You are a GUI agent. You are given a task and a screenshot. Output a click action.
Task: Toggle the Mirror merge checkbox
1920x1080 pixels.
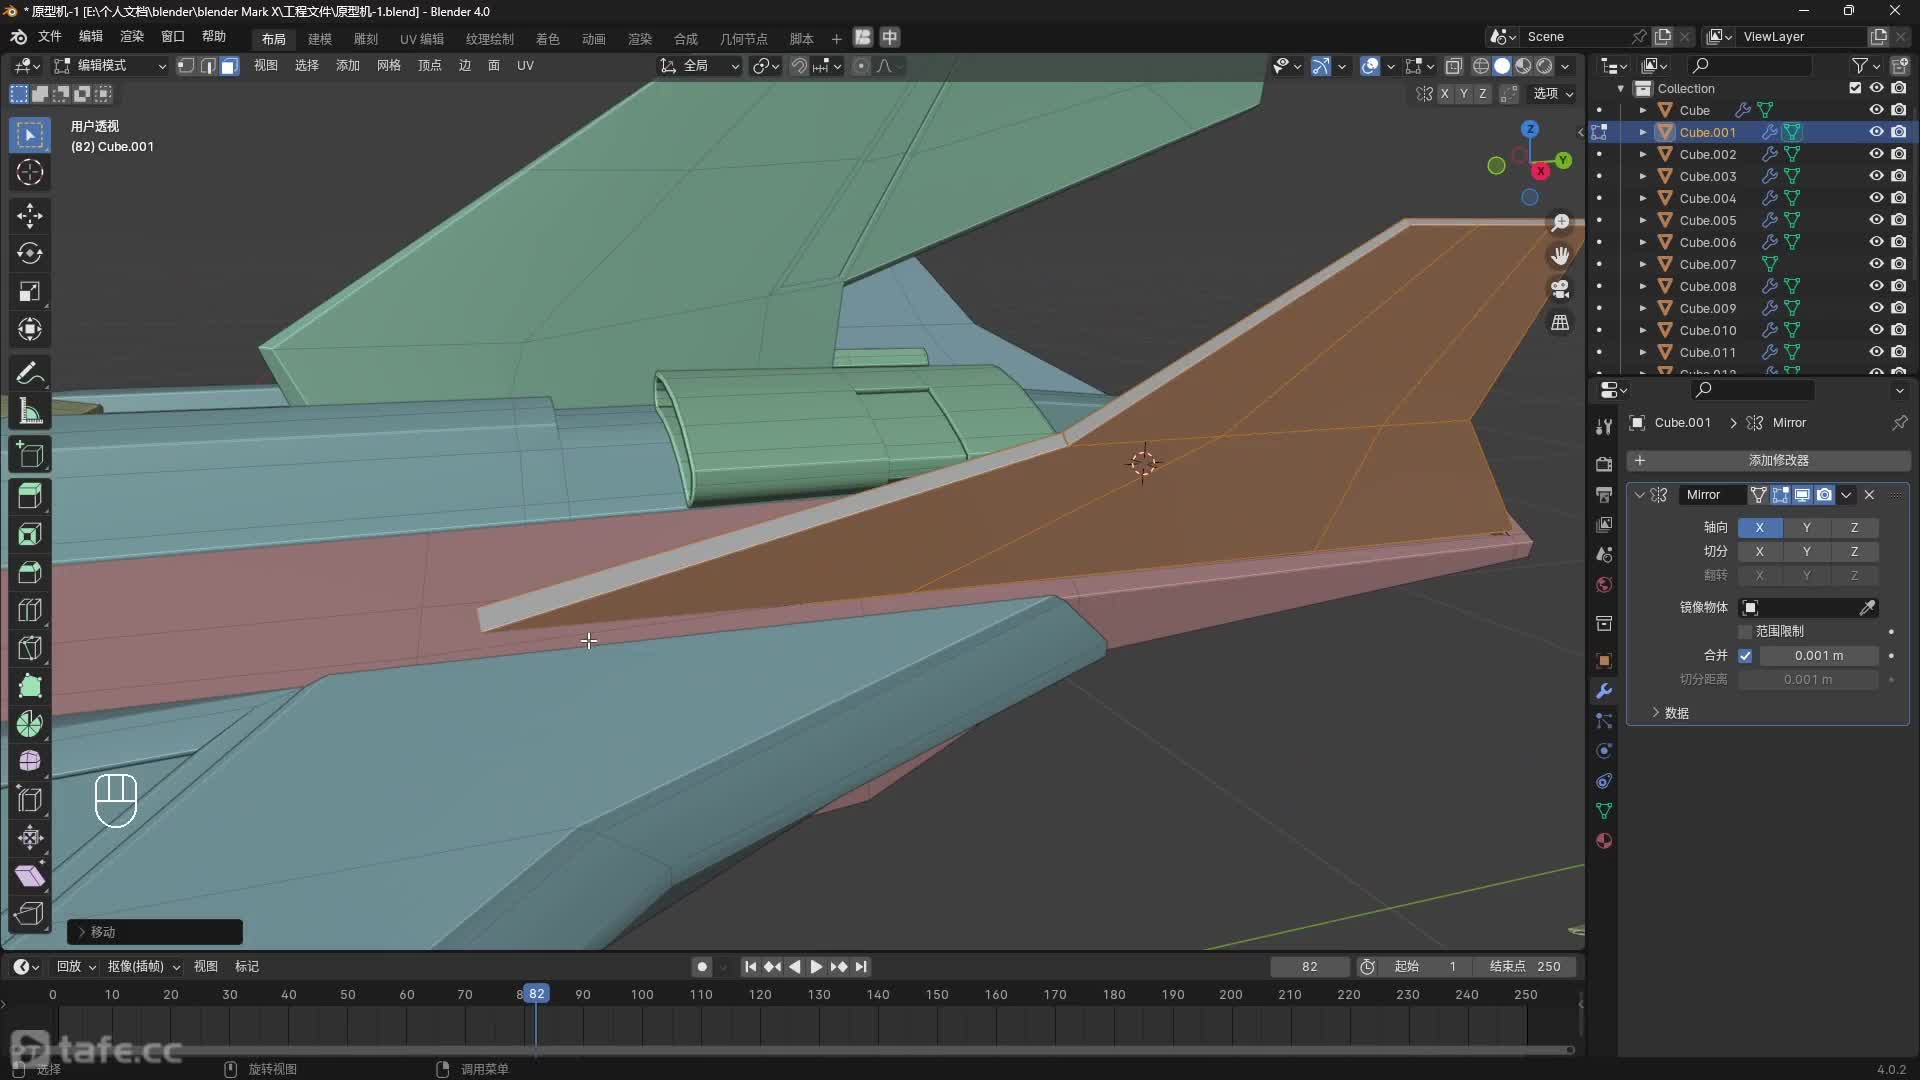pyautogui.click(x=1745, y=656)
